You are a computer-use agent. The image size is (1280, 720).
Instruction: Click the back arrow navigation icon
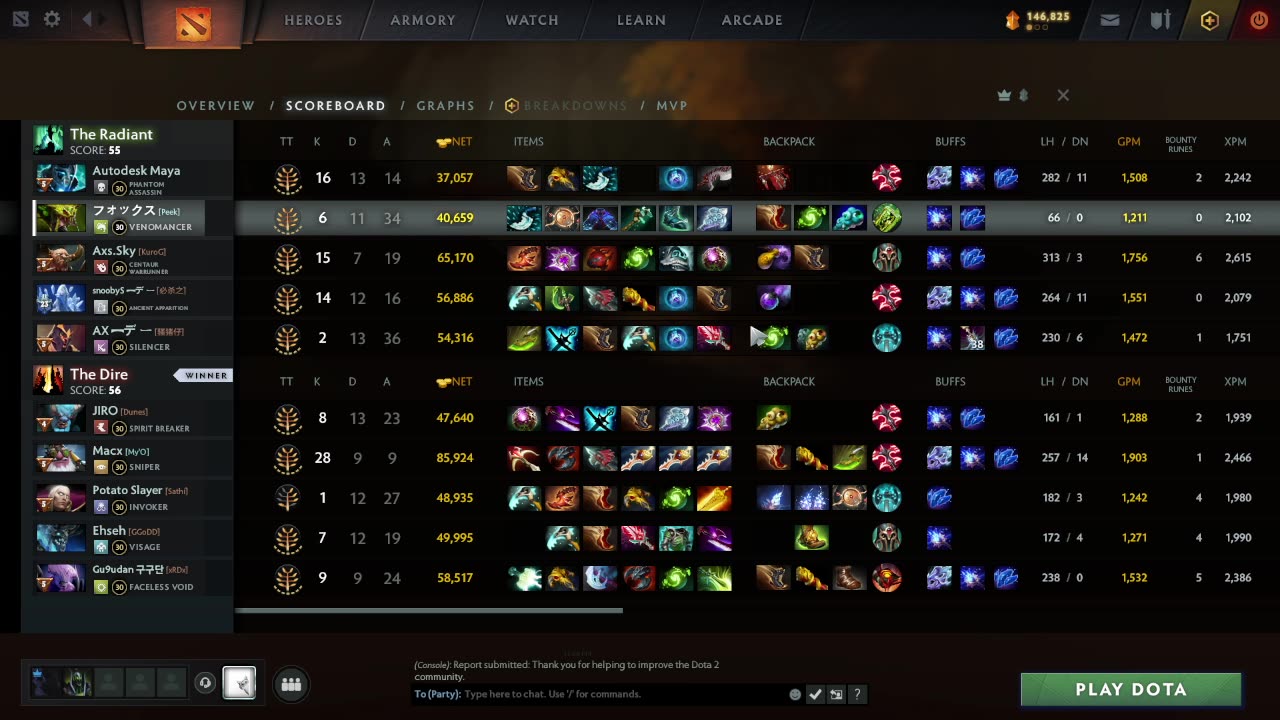pos(87,19)
